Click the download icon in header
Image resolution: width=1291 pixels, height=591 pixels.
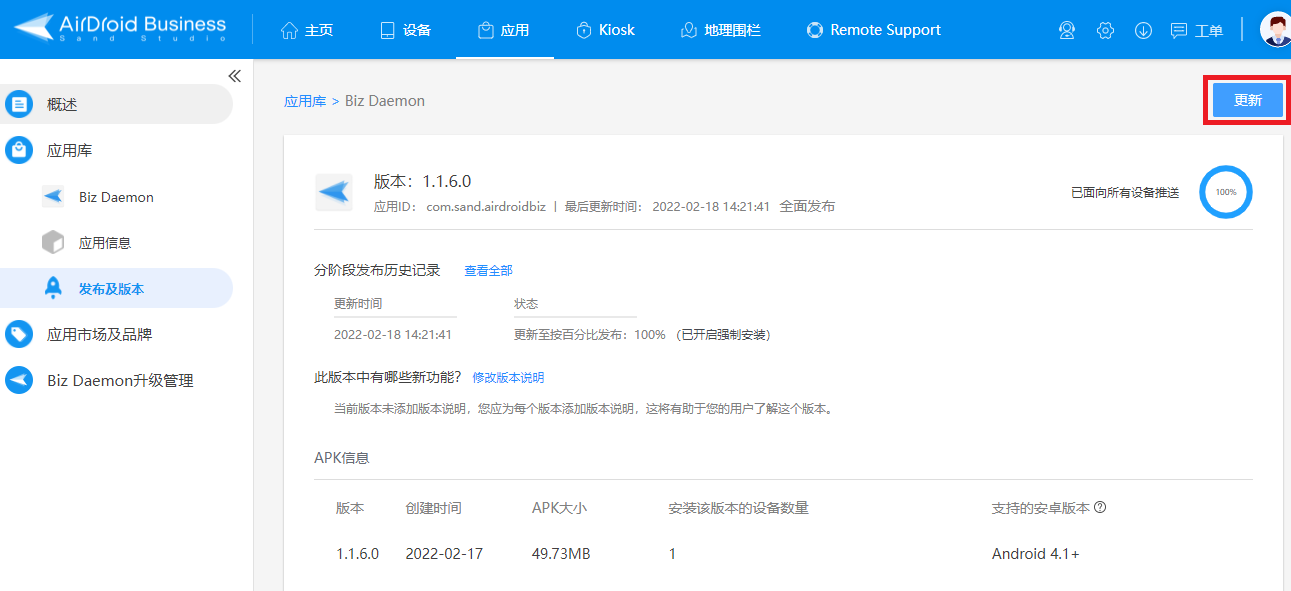coord(1143,30)
